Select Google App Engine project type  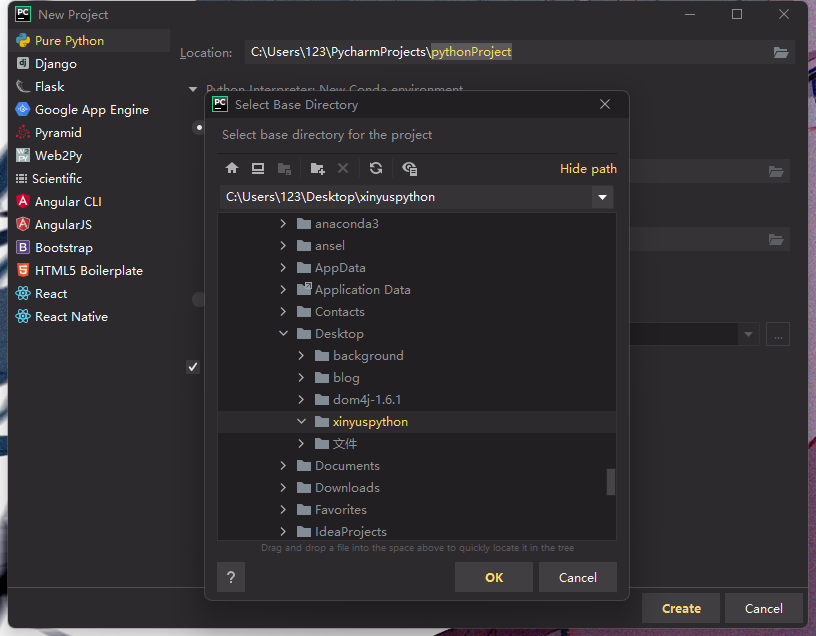(x=90, y=109)
